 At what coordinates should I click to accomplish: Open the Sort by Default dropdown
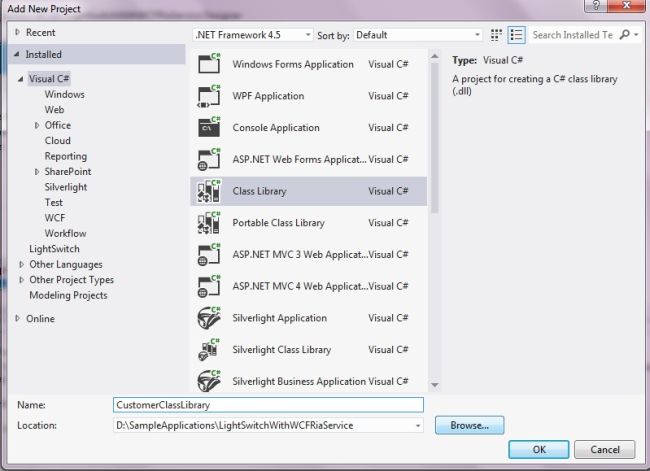[x=417, y=35]
